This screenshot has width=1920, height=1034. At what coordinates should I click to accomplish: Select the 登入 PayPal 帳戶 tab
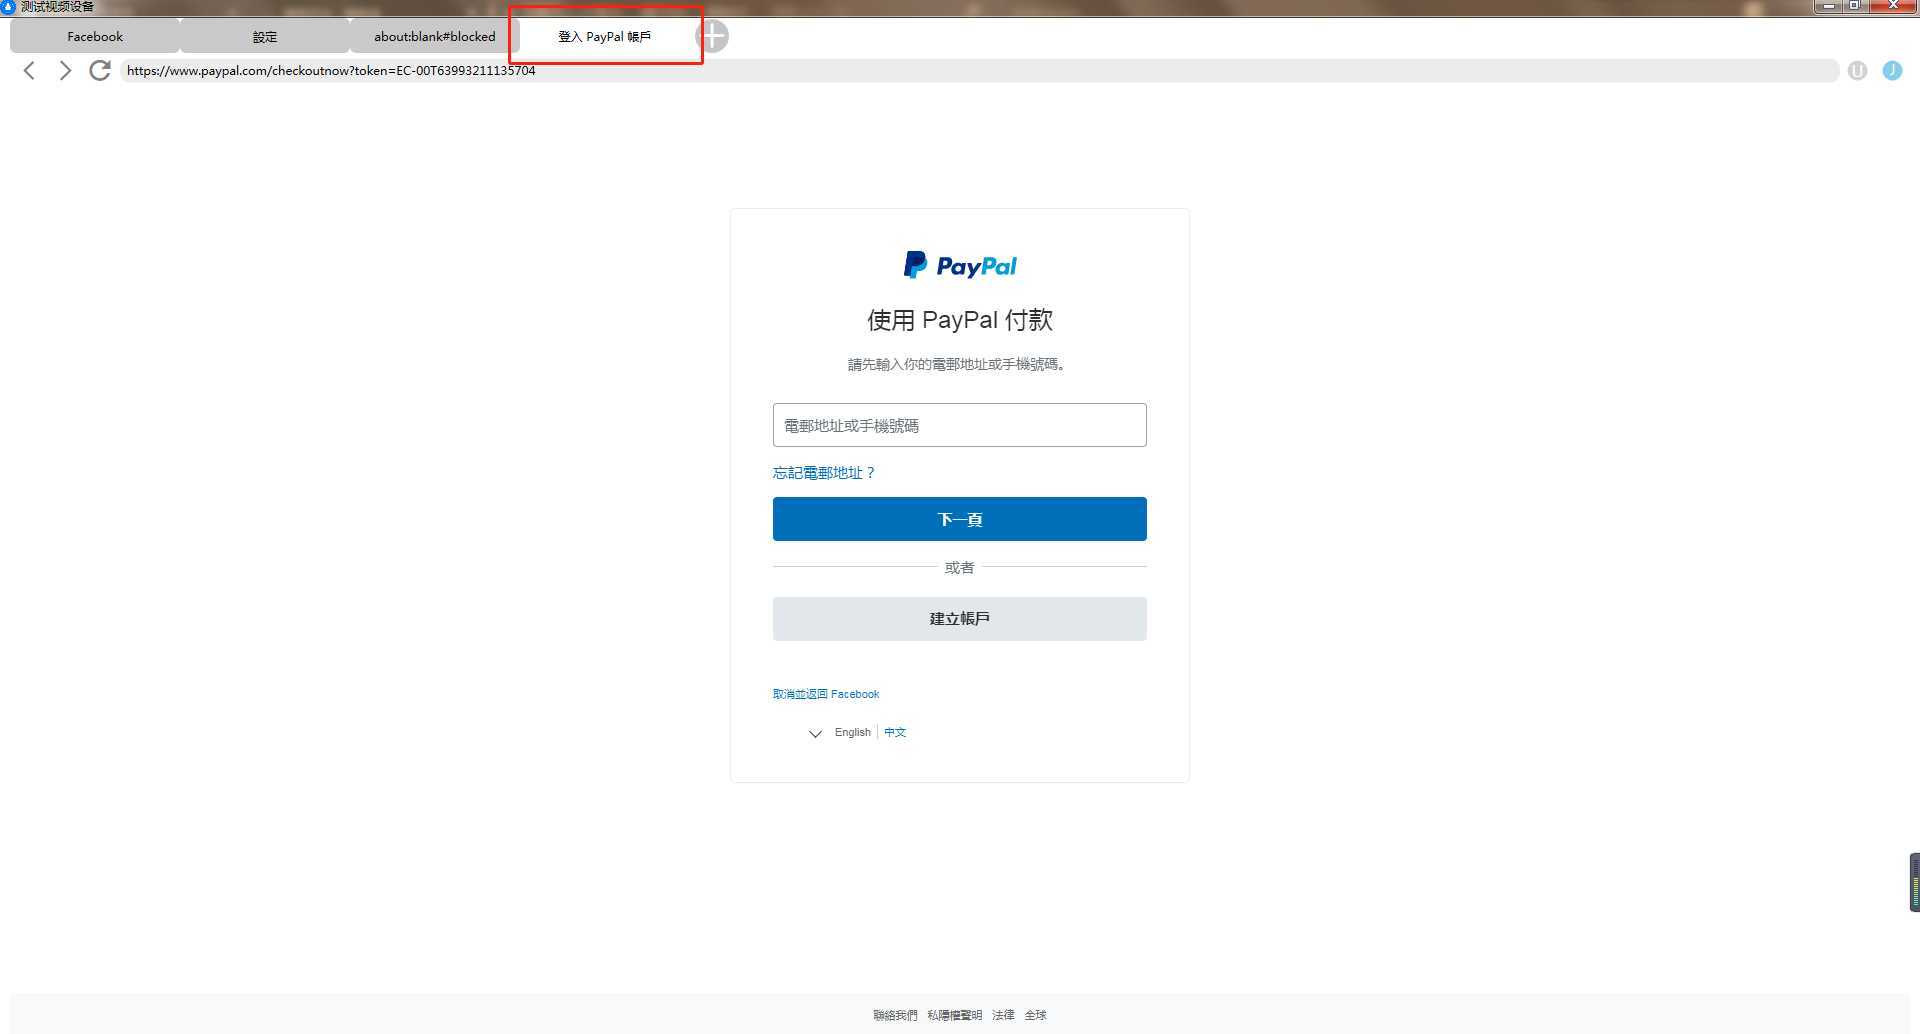tap(605, 37)
